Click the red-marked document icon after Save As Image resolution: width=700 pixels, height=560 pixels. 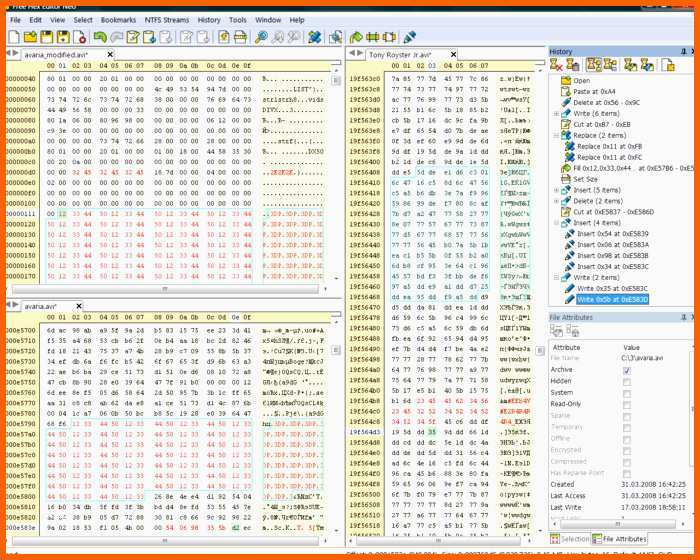coord(79,37)
